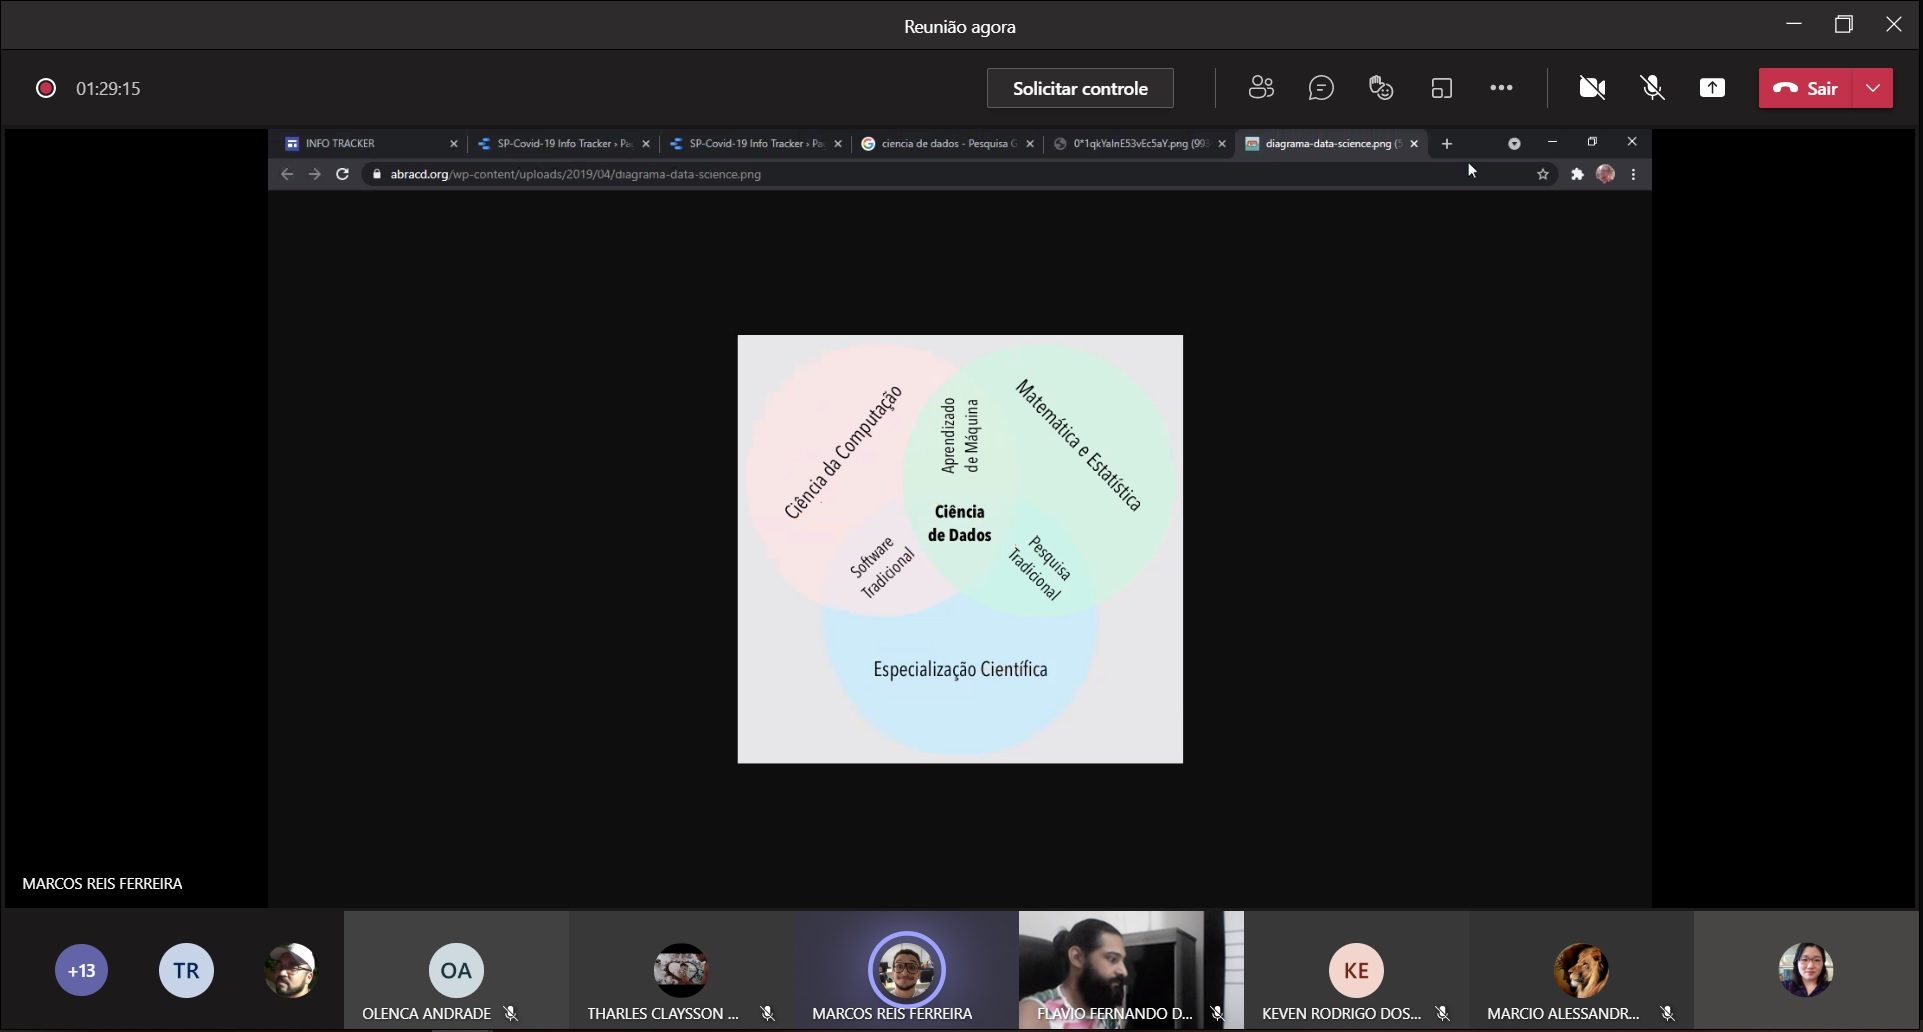Open the +13 more participants bubble
Screen dimensions: 1923x1032
pyautogui.click(x=82, y=970)
